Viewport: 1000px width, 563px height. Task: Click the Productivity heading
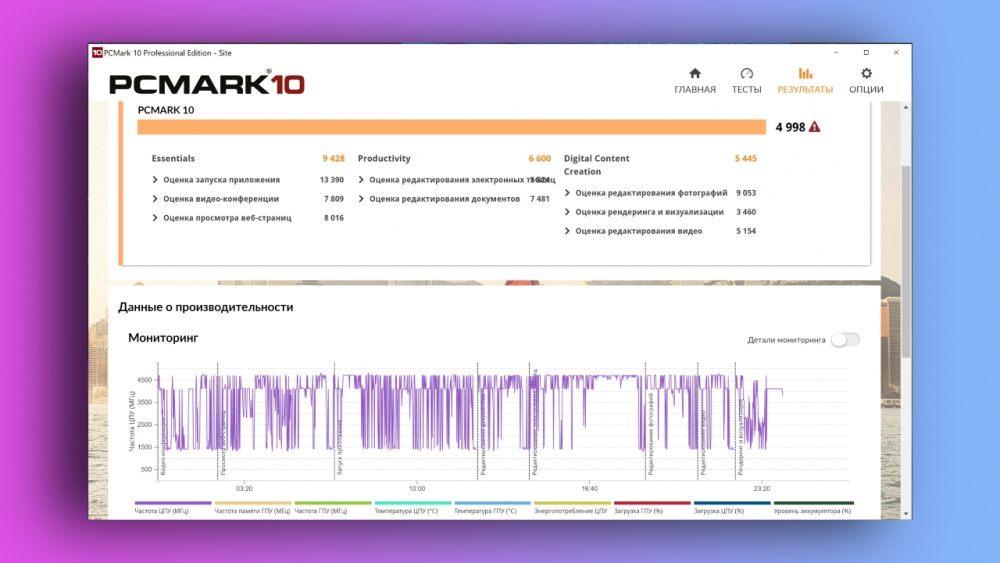384,158
